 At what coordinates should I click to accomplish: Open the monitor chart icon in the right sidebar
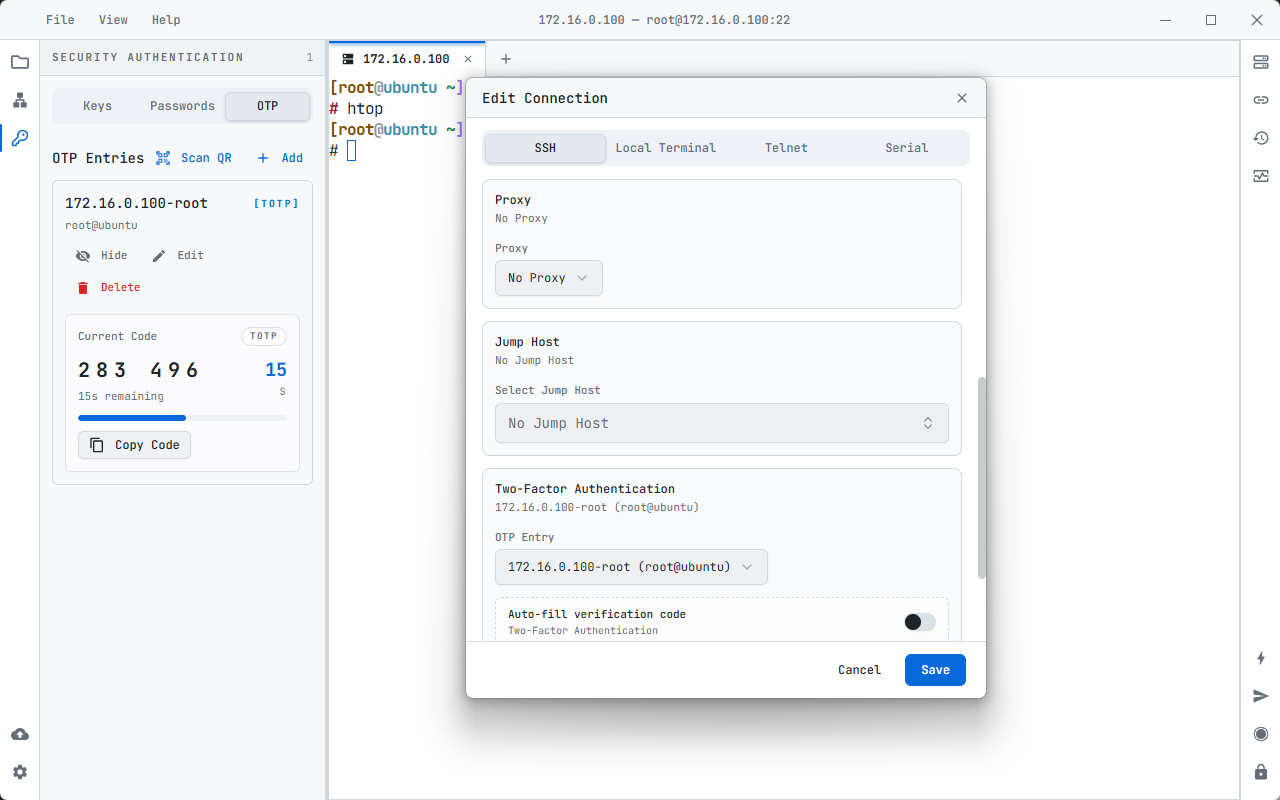click(1261, 176)
